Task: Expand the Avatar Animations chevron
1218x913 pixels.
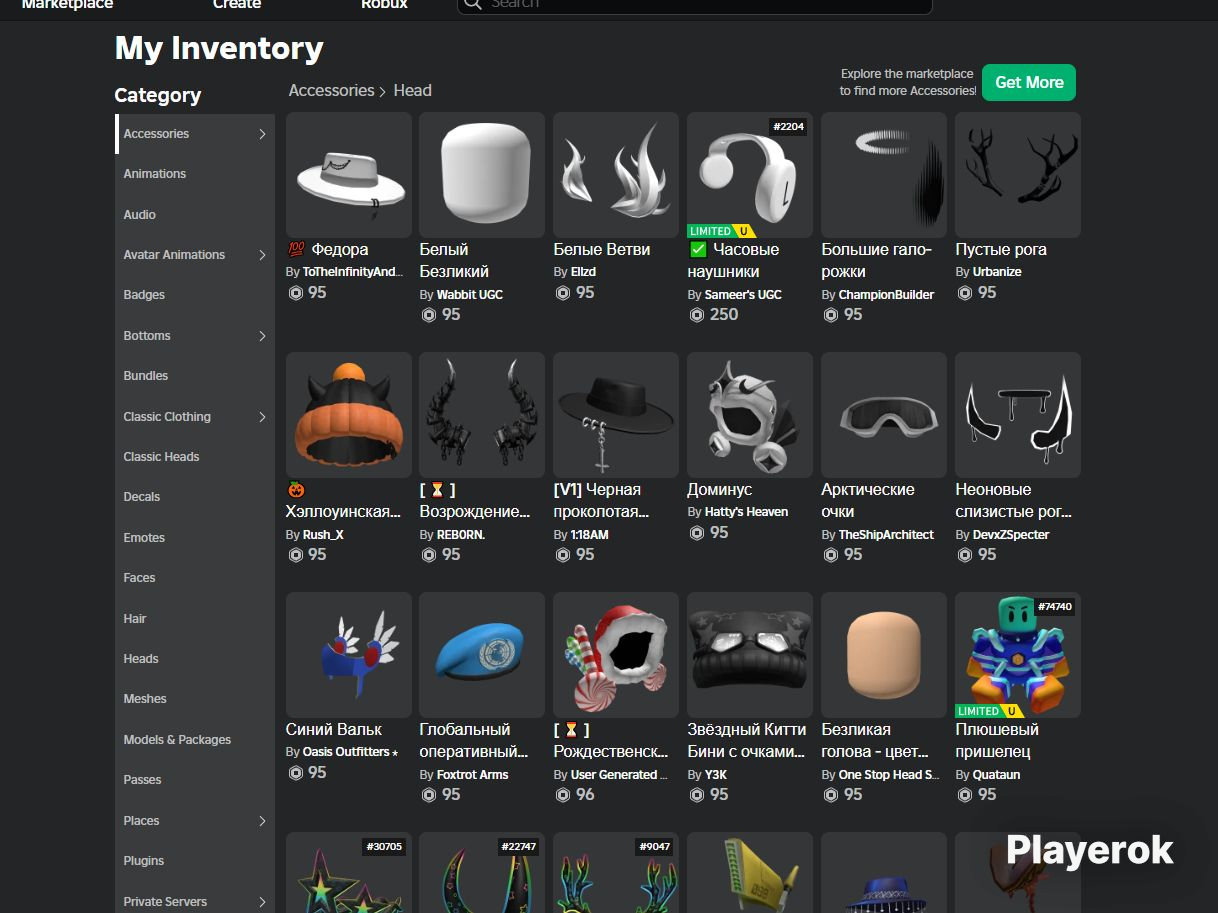Action: [x=262, y=255]
